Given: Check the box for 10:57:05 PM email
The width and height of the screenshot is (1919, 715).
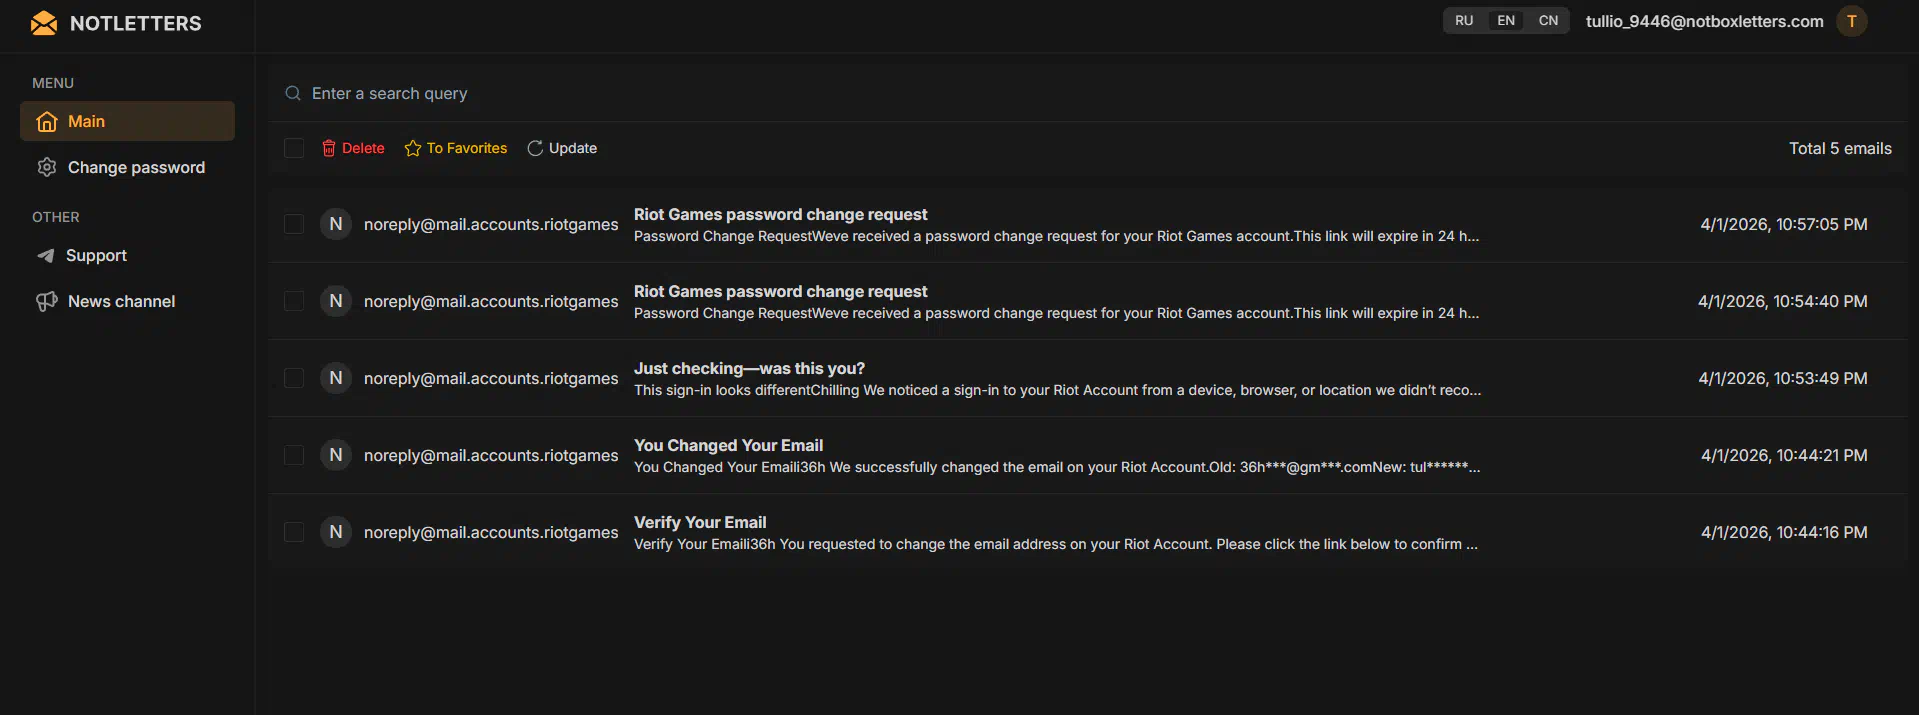Looking at the screenshot, I should click(294, 224).
